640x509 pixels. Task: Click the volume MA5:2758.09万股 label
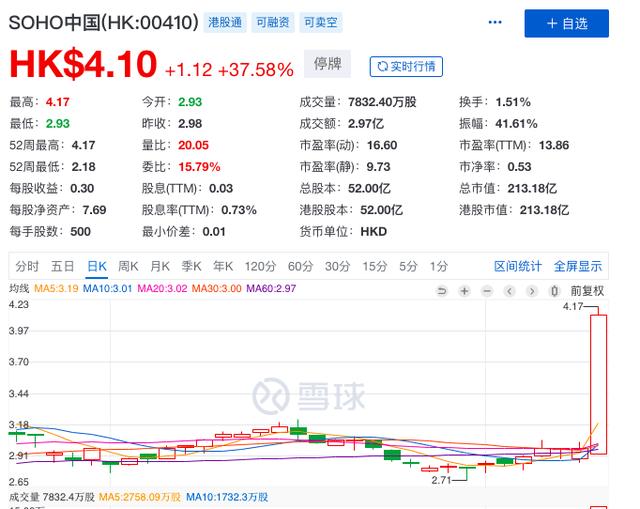140,497
